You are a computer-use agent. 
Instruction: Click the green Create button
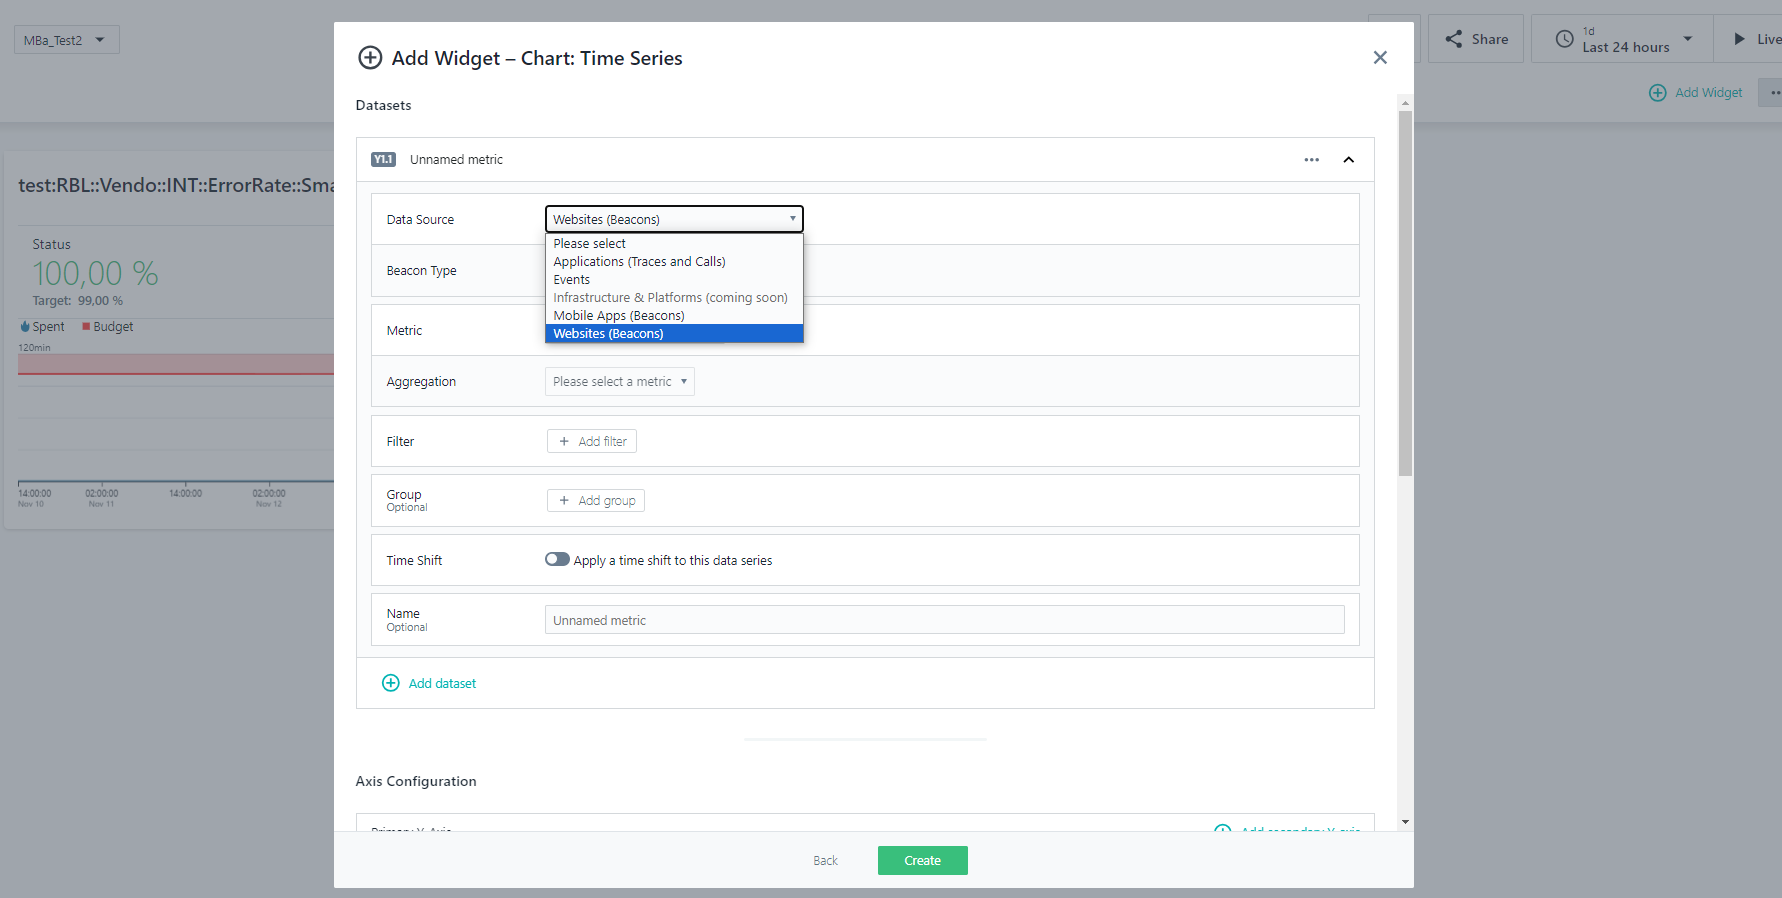coord(922,860)
